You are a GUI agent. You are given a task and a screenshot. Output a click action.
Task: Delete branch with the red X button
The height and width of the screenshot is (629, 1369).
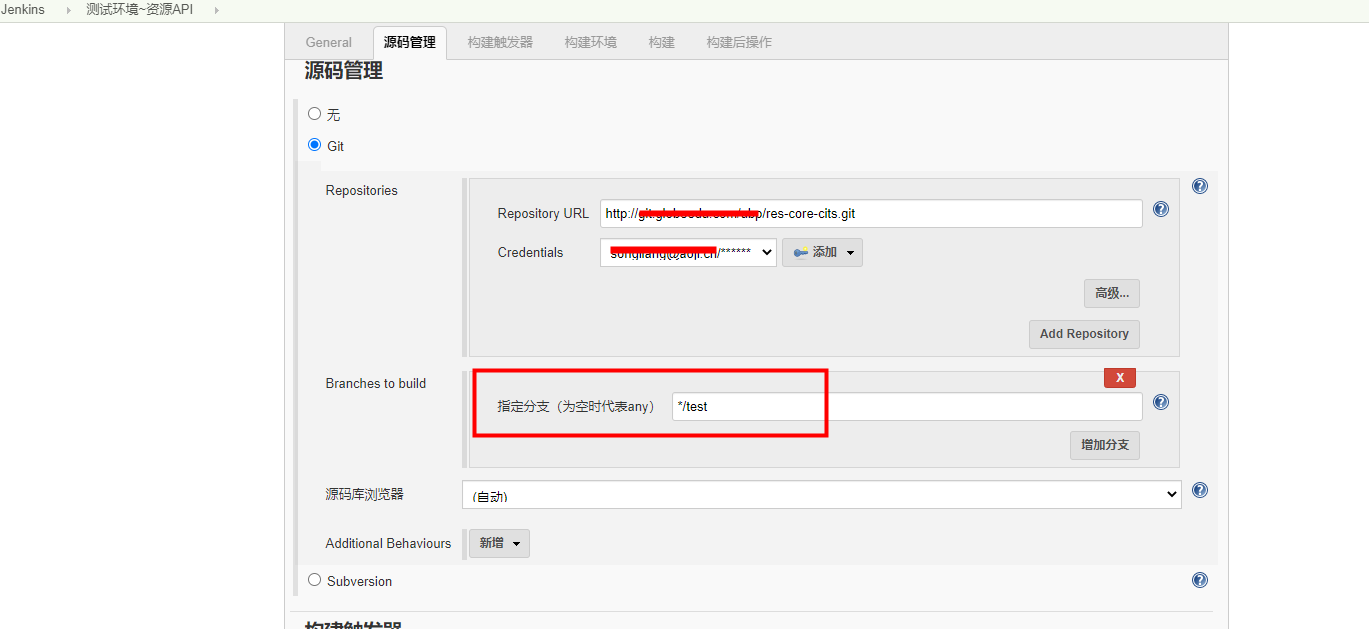click(x=1120, y=377)
